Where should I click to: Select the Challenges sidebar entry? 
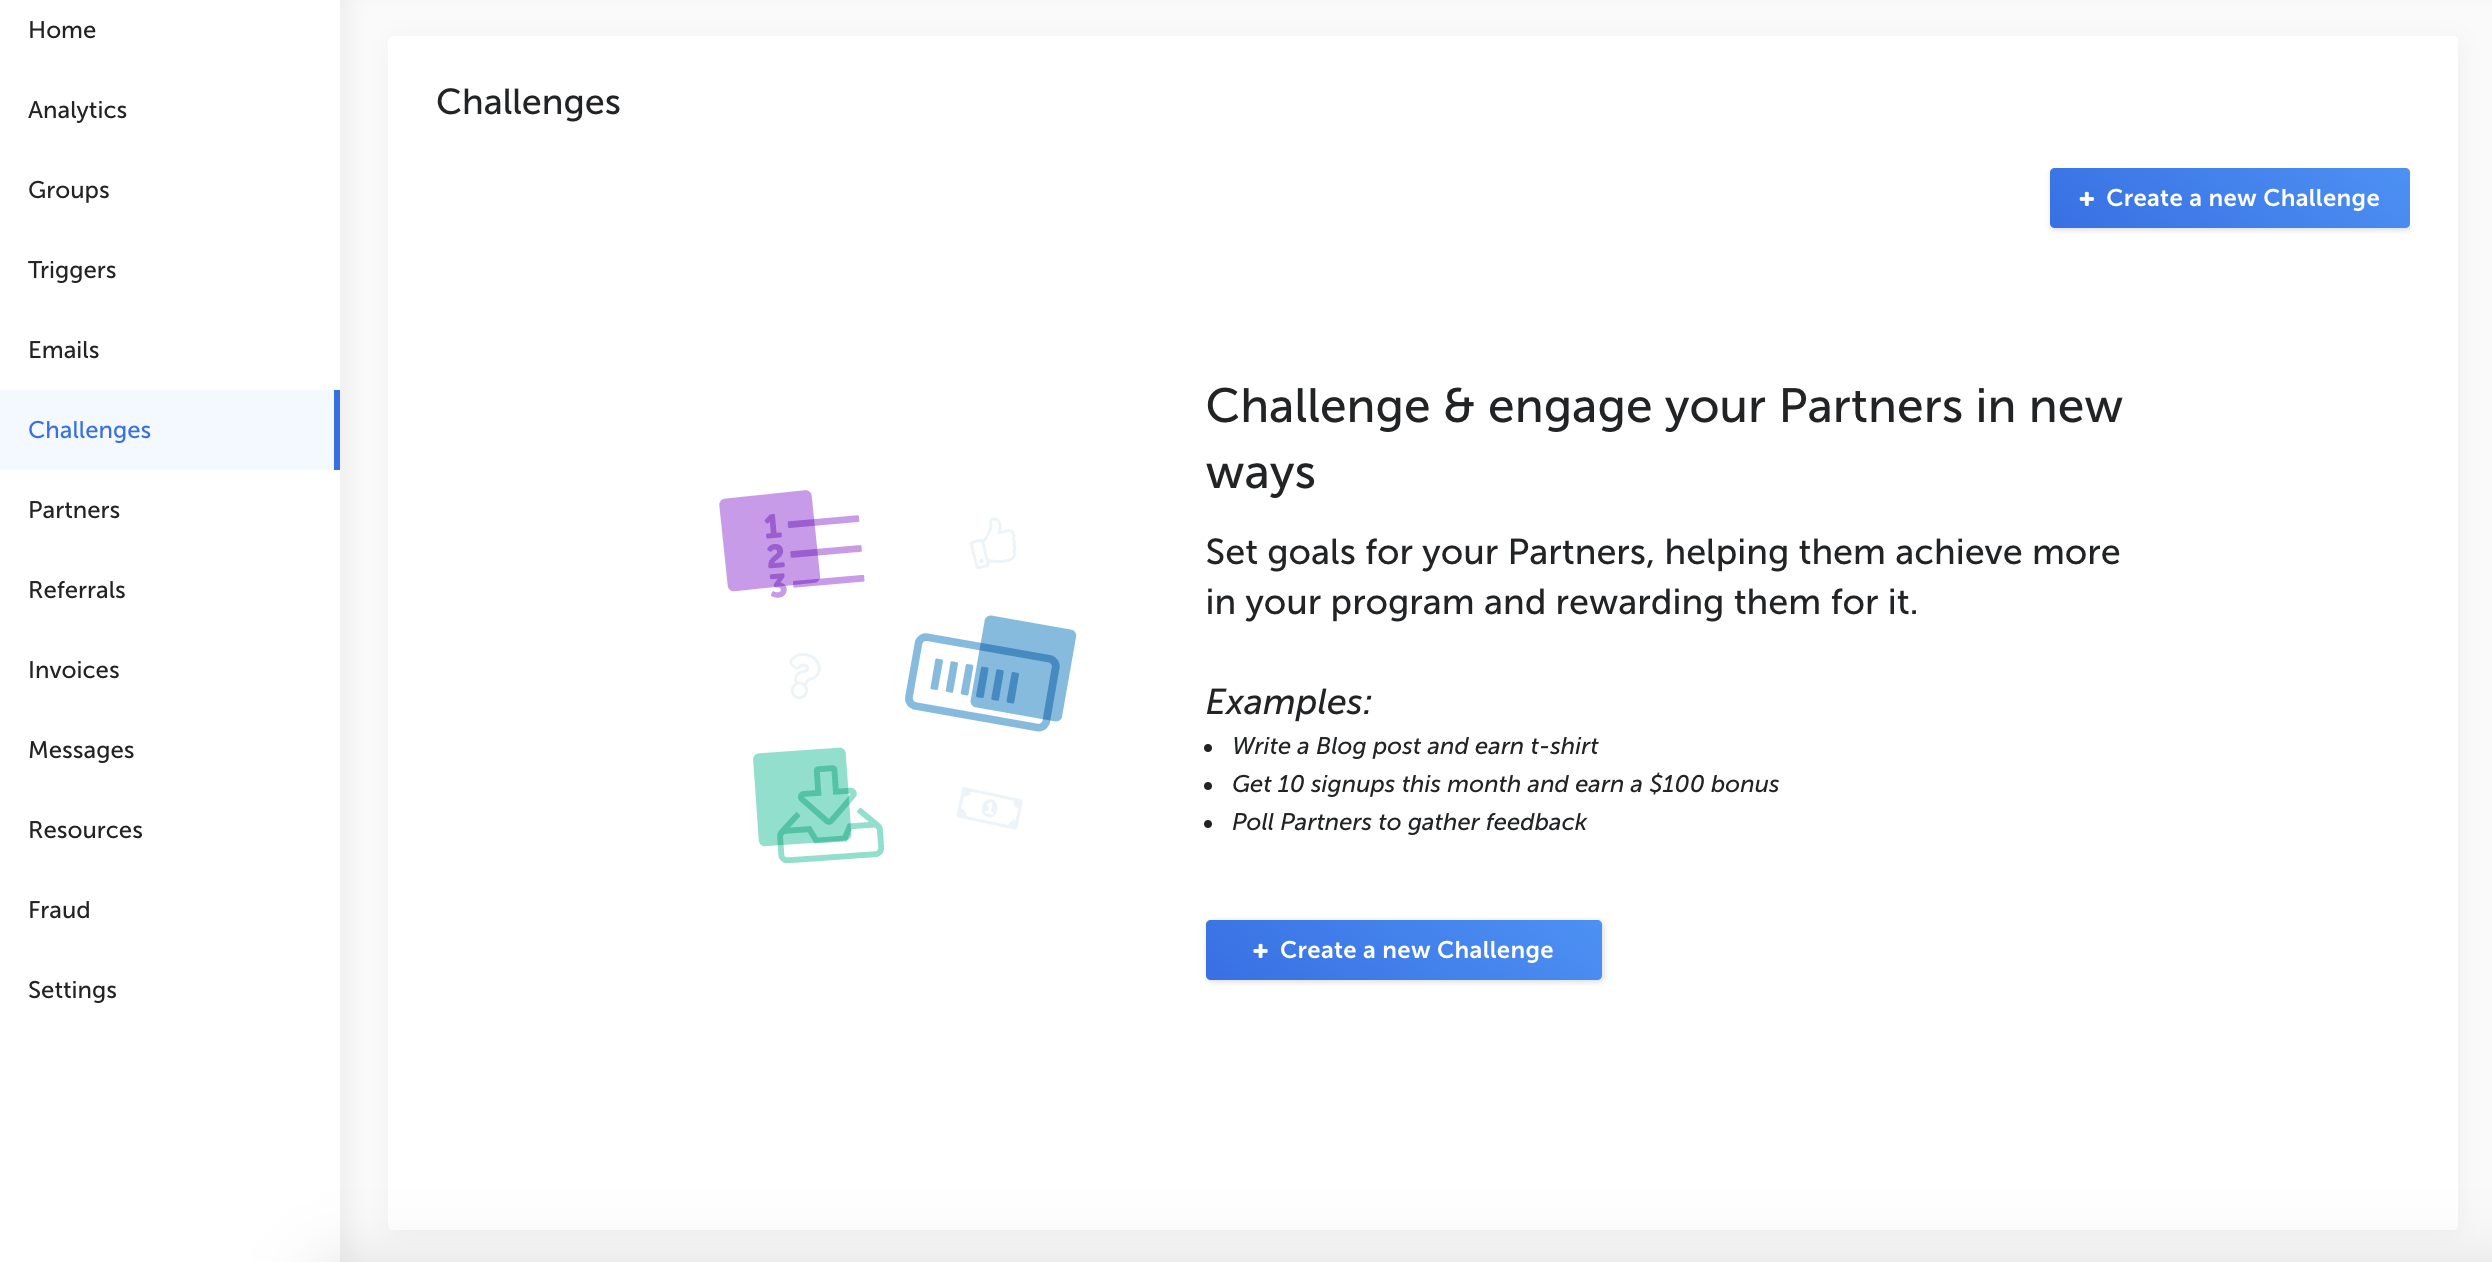tap(89, 430)
